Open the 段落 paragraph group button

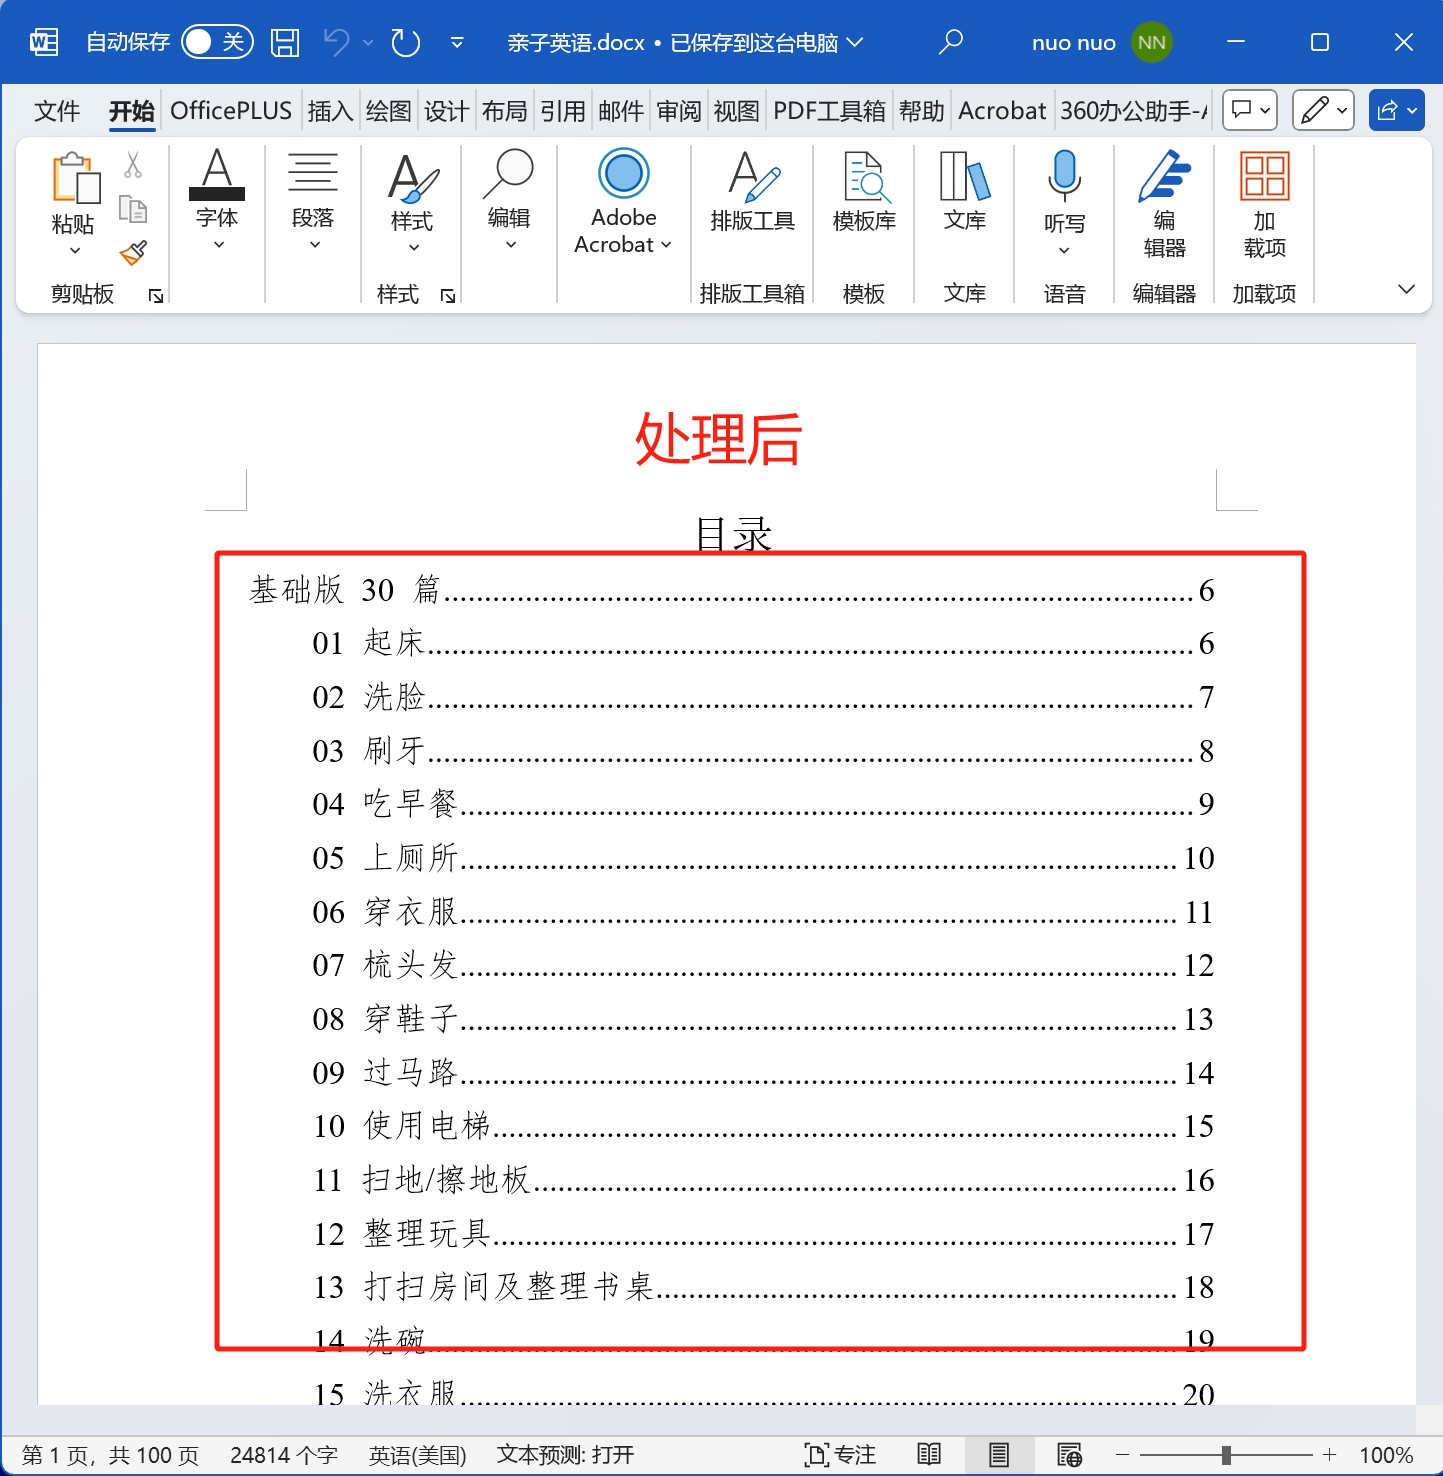point(313,200)
